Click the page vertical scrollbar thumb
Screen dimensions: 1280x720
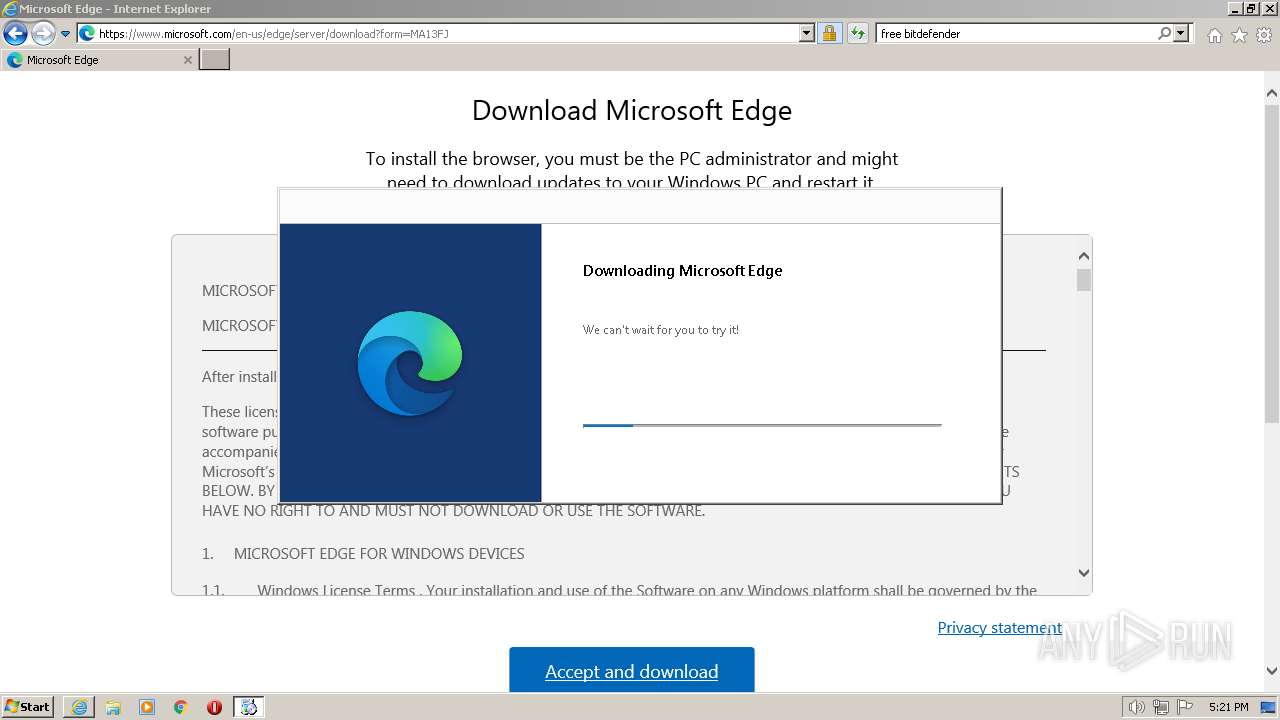tap(1272, 265)
